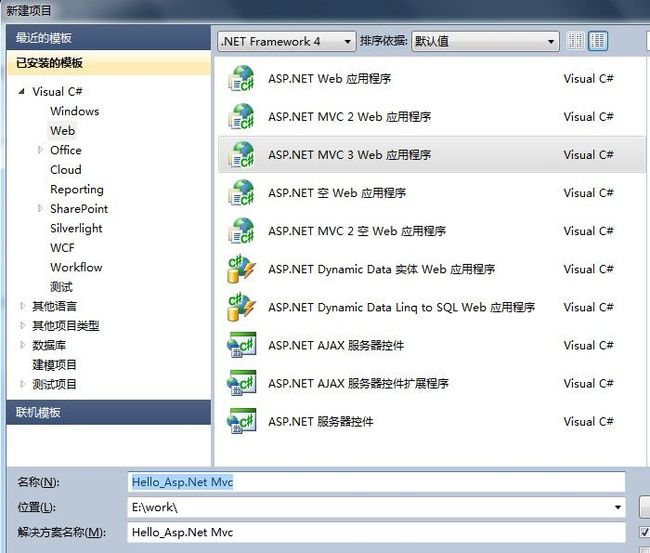The height and width of the screenshot is (553, 650).
Task: Select the Cloud category
Action: (65, 170)
